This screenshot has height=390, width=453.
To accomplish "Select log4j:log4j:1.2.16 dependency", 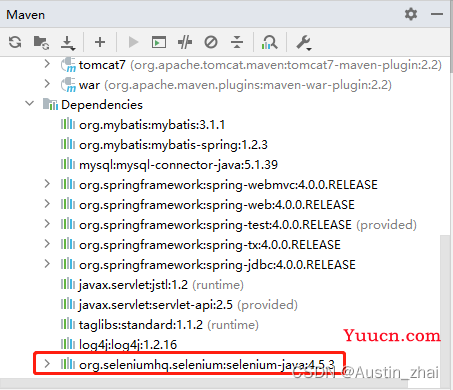I will 128,345.
